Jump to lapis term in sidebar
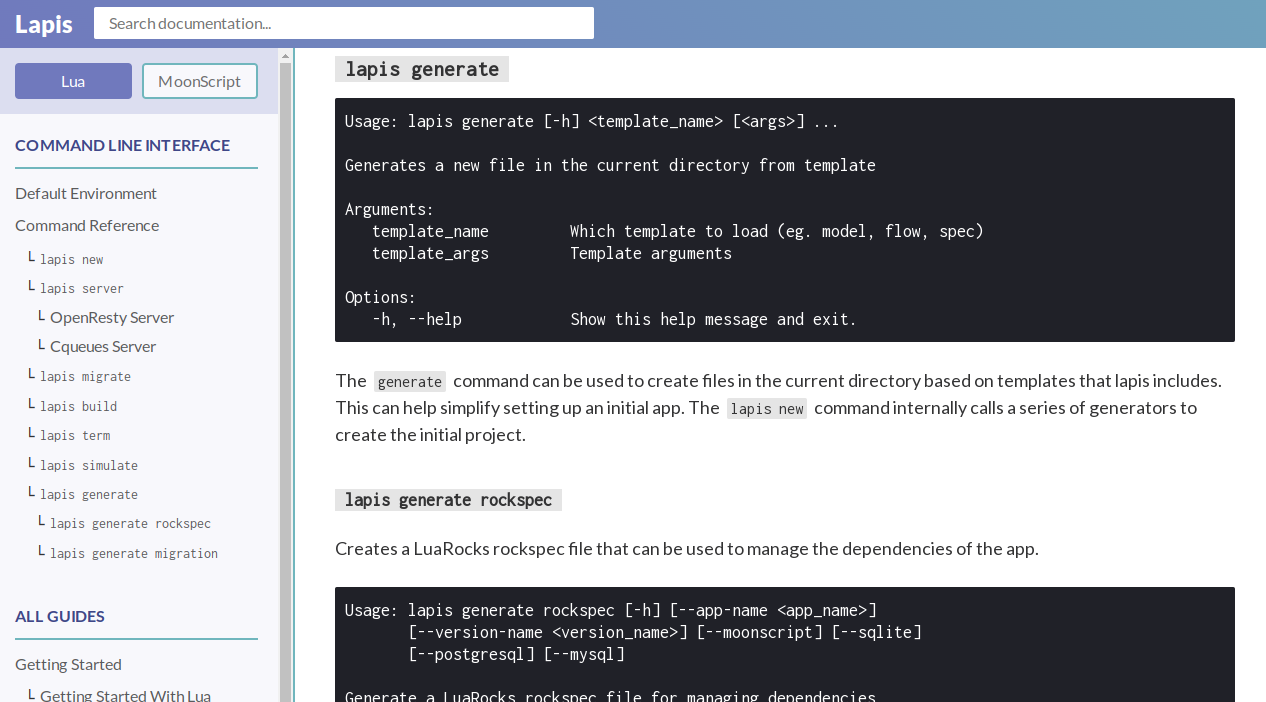 tap(75, 435)
